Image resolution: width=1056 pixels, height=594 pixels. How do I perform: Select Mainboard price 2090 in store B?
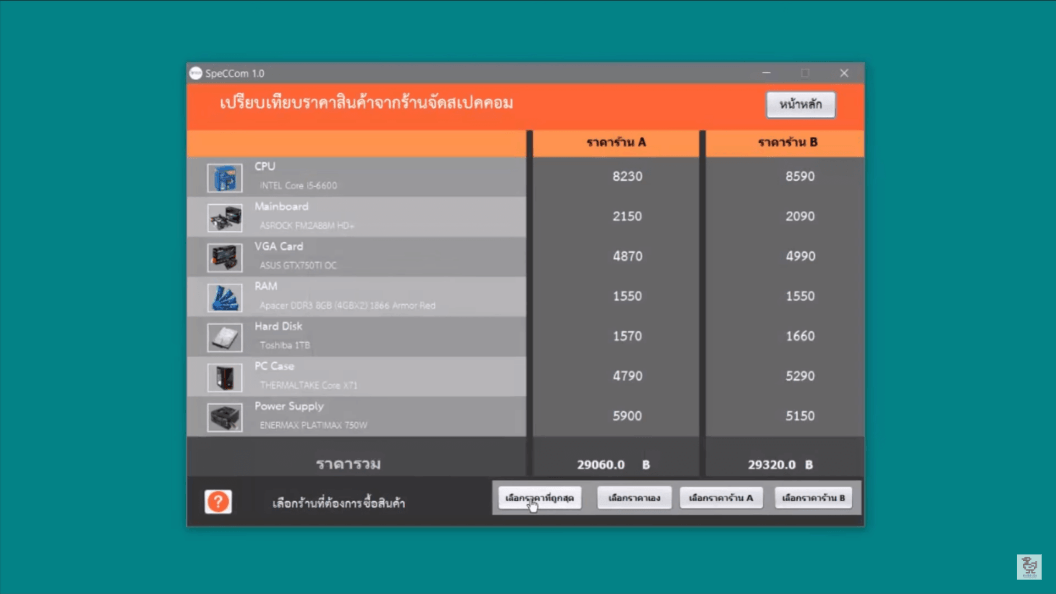(x=800, y=216)
